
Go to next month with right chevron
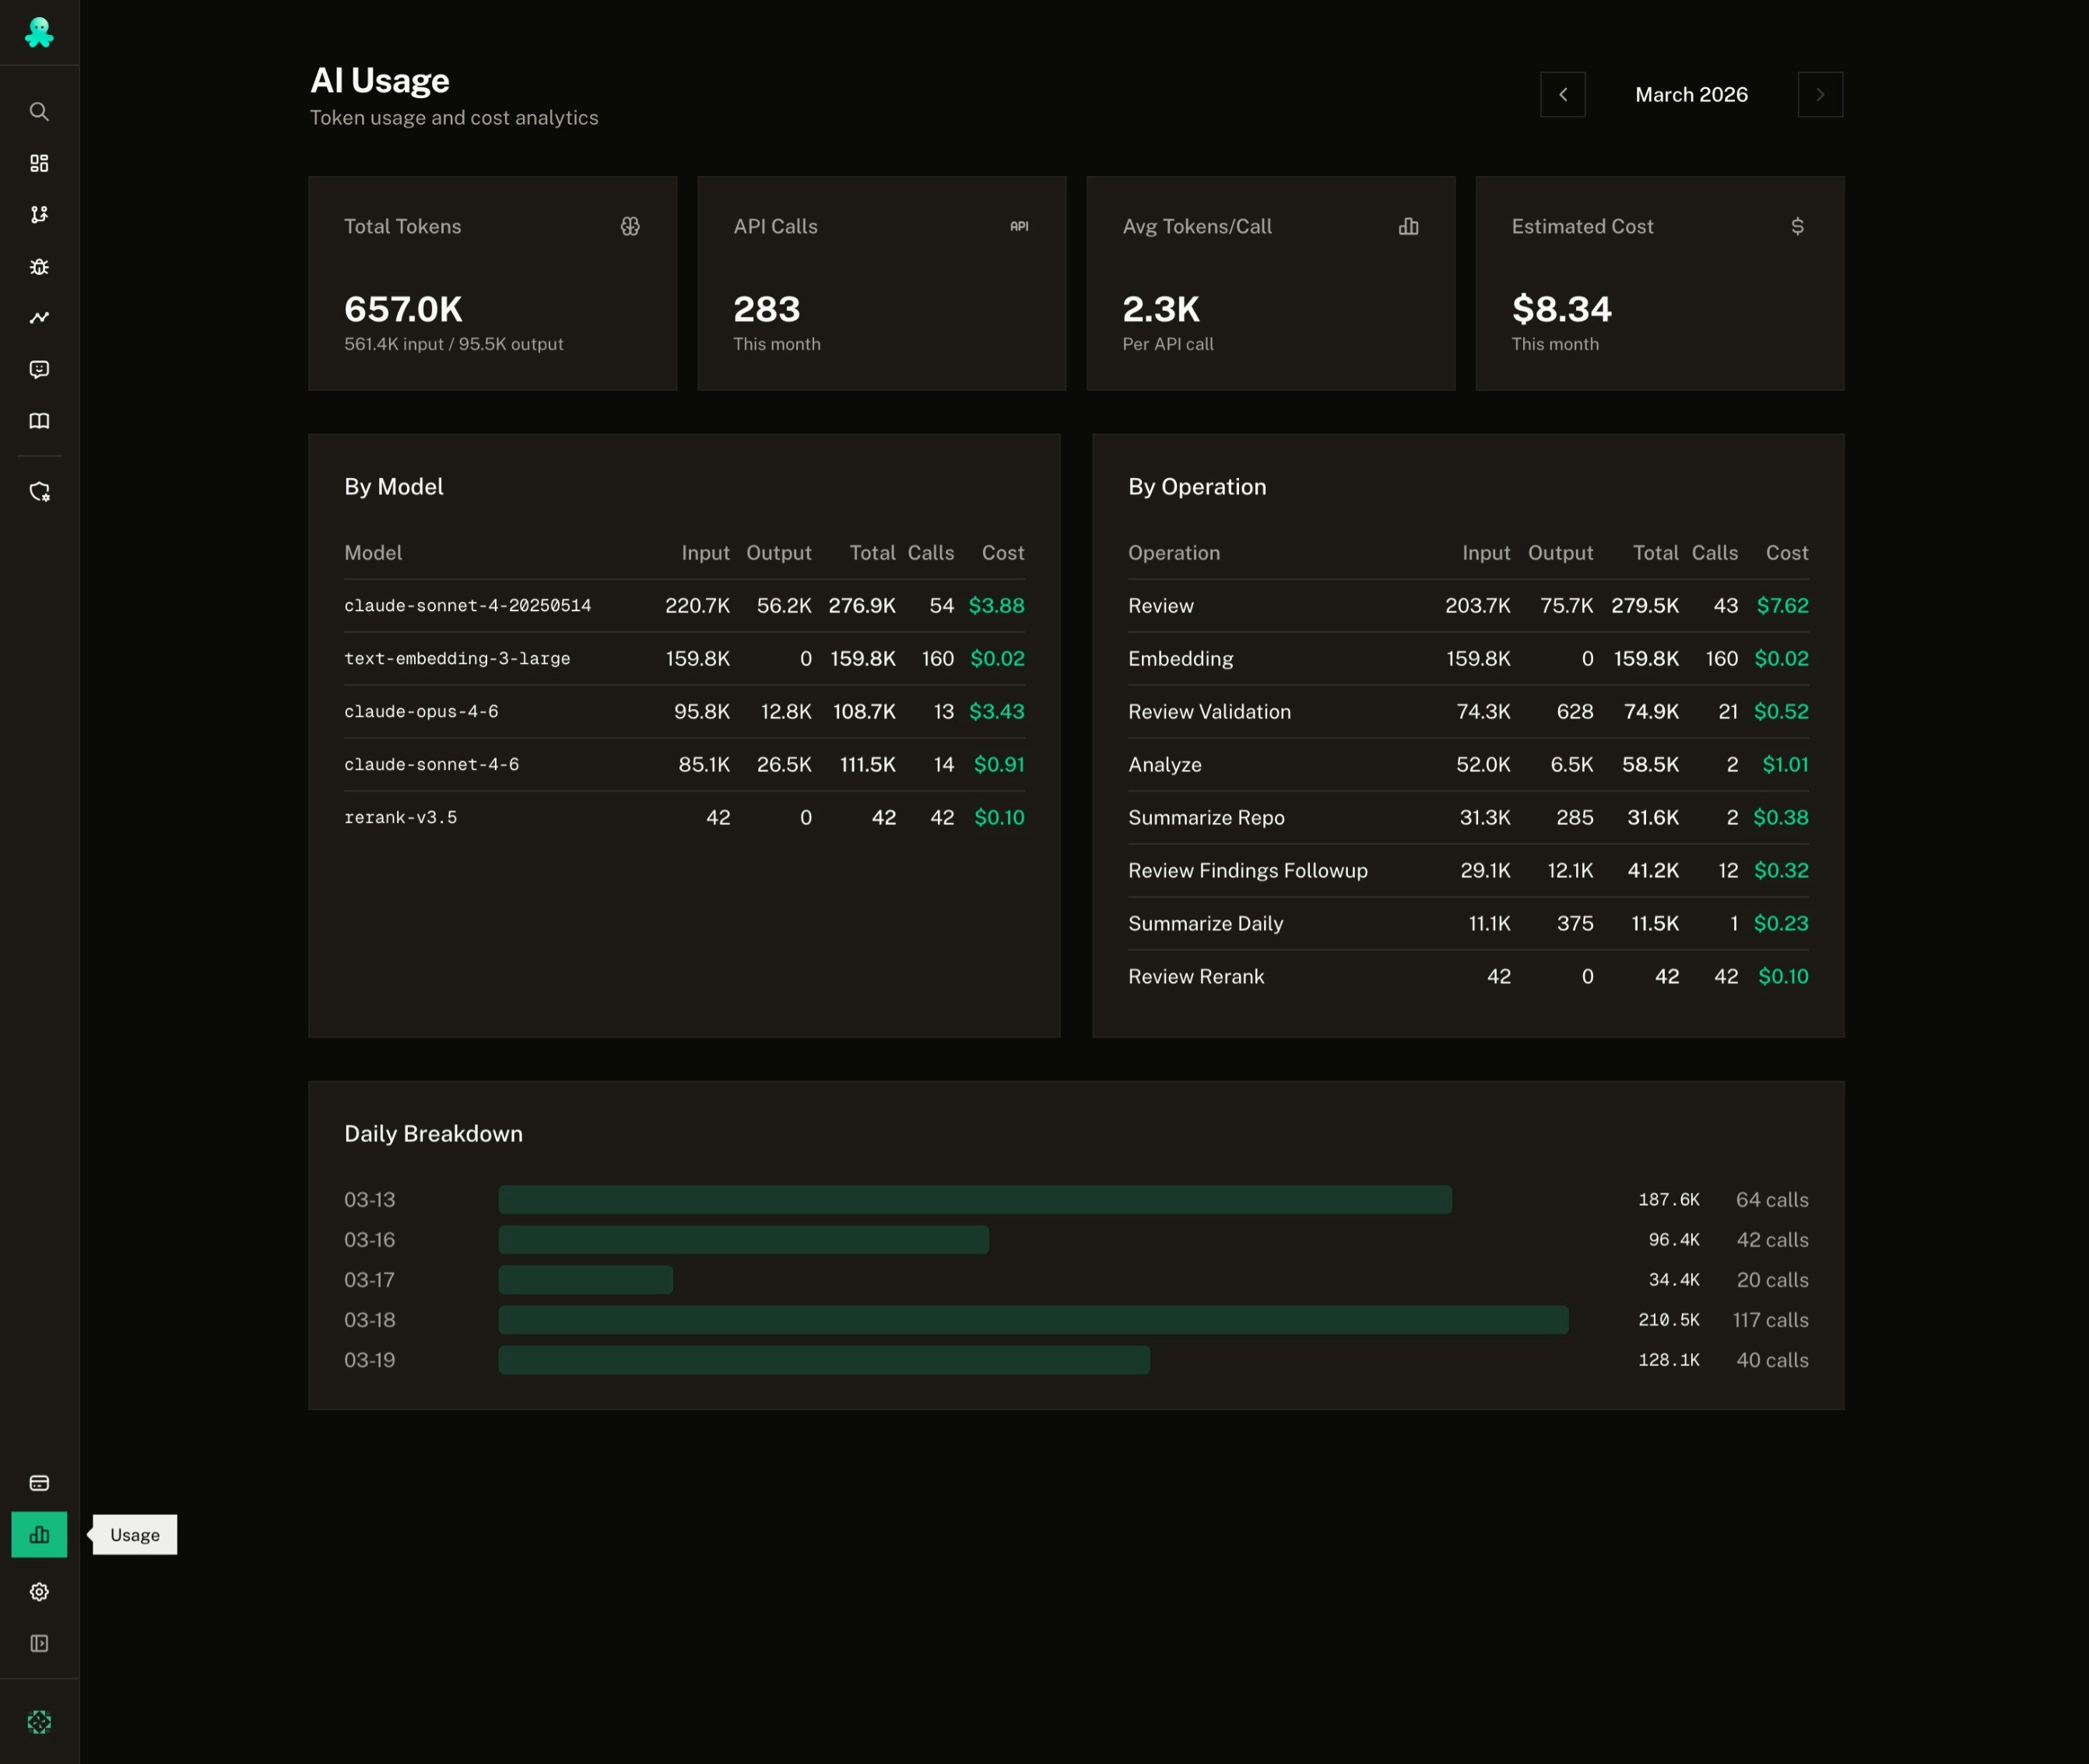pyautogui.click(x=1820, y=95)
